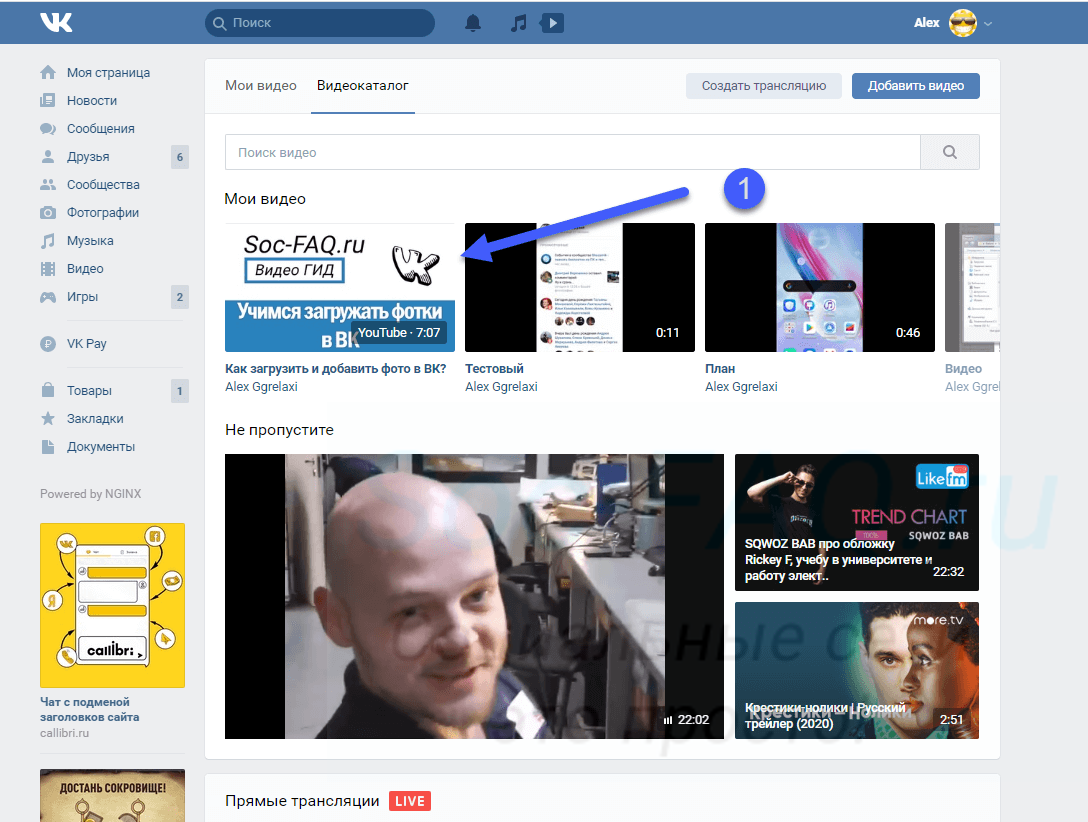This screenshot has height=822, width=1088.
Task: Click the План video title
Action: pos(720,368)
